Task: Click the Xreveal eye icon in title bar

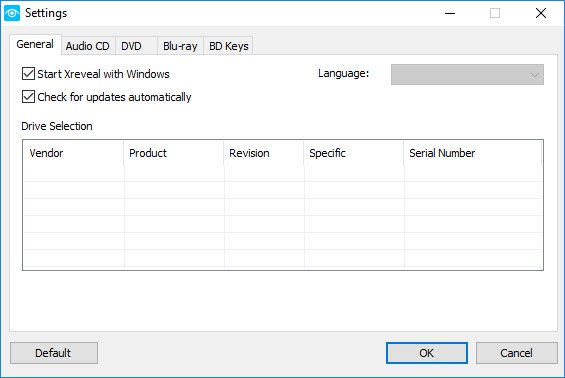Action: coord(12,13)
